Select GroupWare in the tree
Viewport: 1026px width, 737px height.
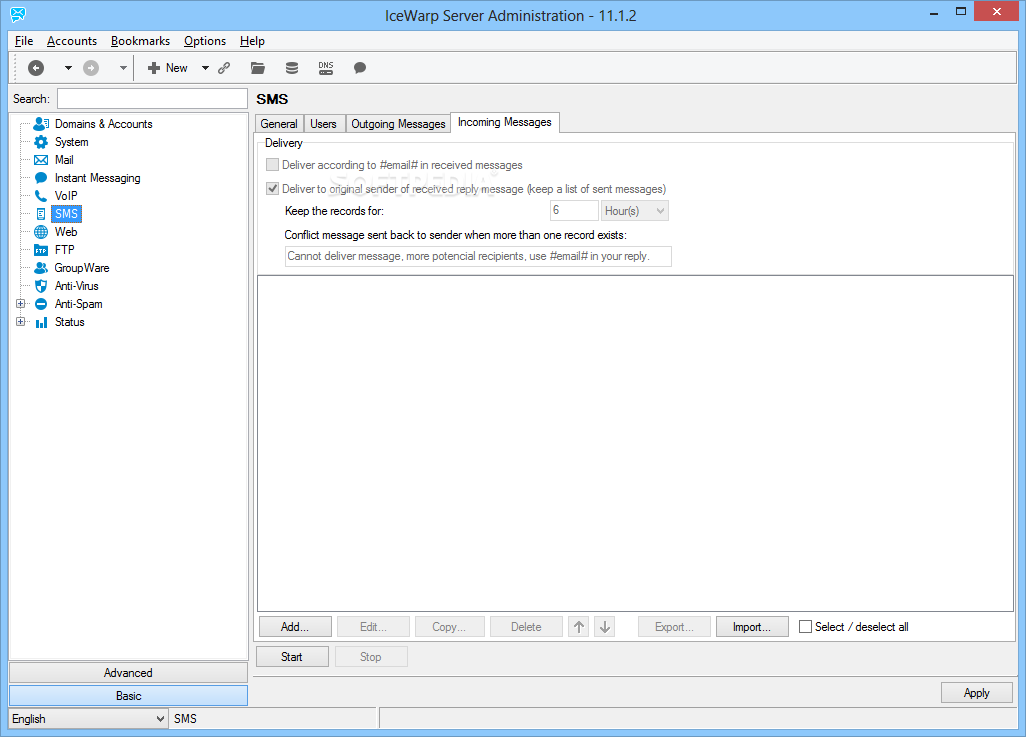click(x=82, y=268)
